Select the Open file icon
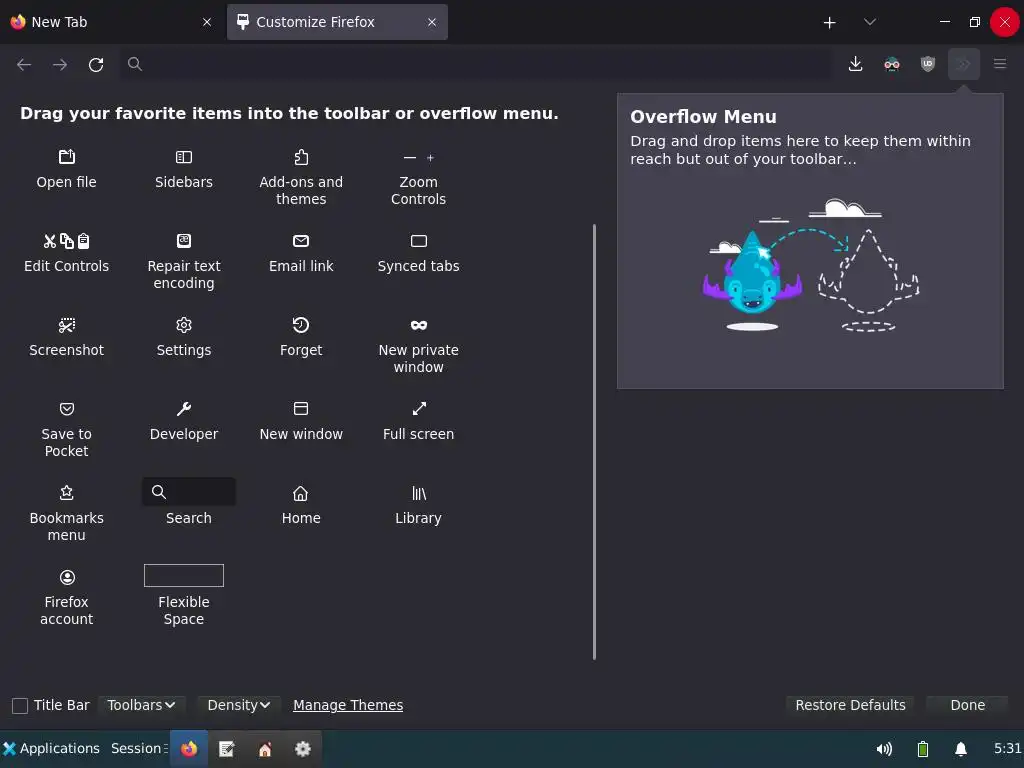This screenshot has width=1024, height=768. point(67,157)
